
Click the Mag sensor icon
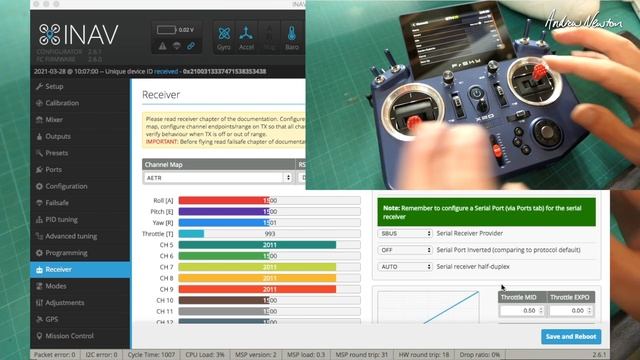click(269, 38)
